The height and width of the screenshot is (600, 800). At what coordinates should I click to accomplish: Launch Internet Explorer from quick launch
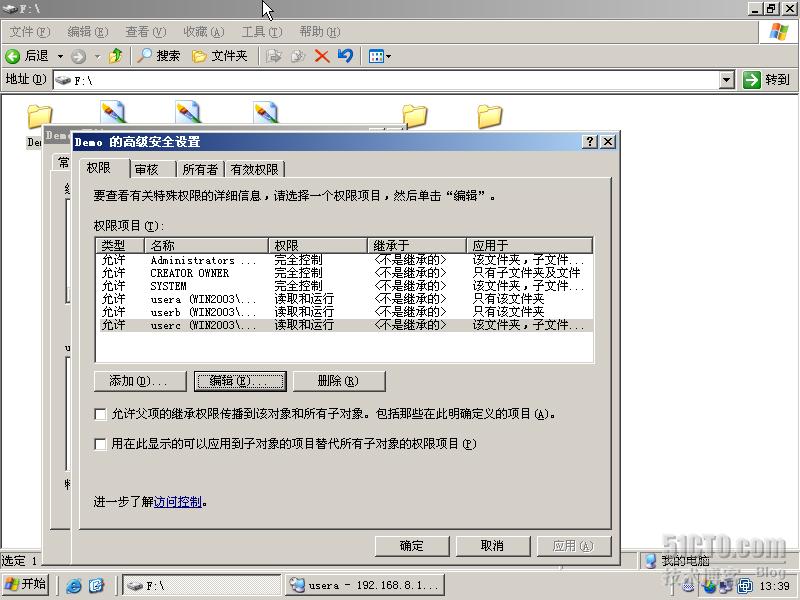coord(73,585)
